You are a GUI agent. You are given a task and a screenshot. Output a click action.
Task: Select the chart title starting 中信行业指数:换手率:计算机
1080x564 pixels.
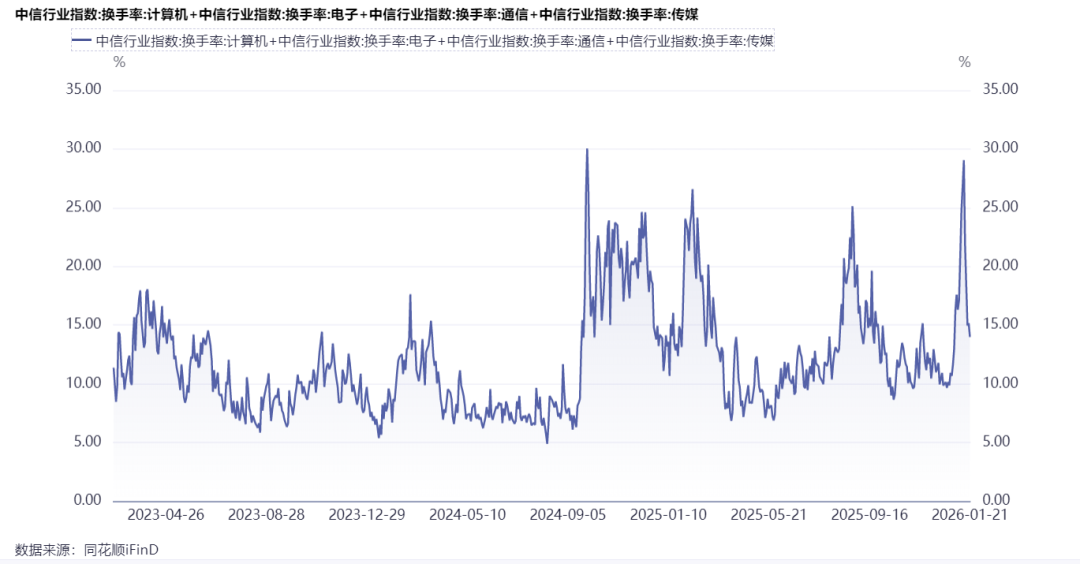pyautogui.click(x=357, y=14)
